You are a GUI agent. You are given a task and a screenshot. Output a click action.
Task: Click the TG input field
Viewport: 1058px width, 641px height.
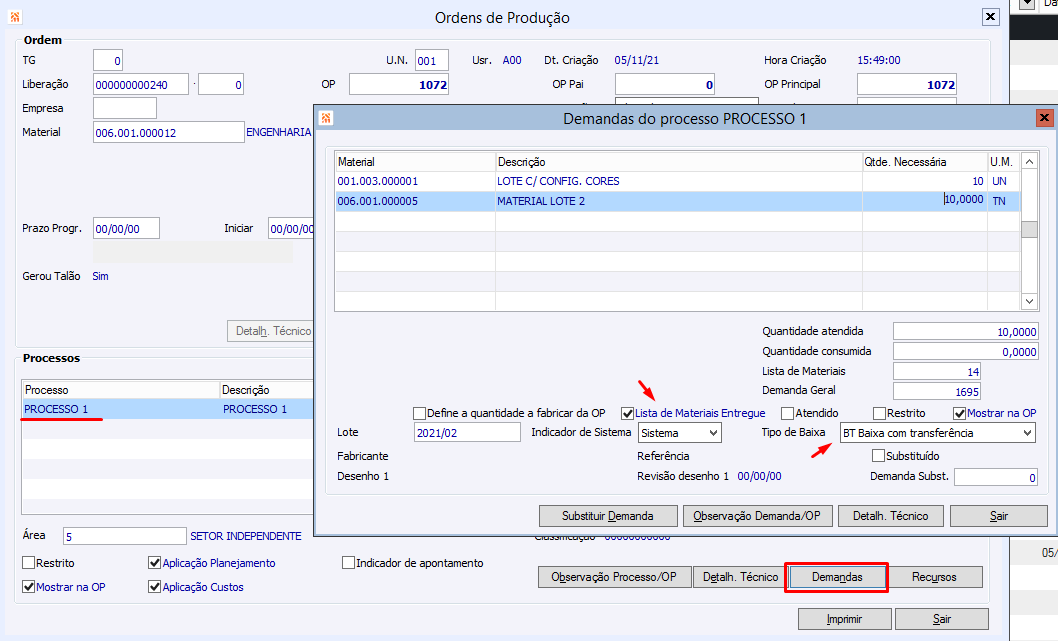108,60
